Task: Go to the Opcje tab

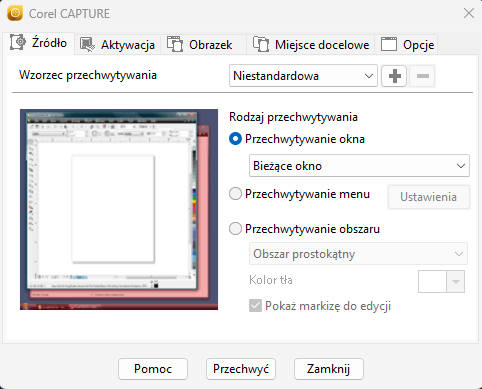Action: 406,45
